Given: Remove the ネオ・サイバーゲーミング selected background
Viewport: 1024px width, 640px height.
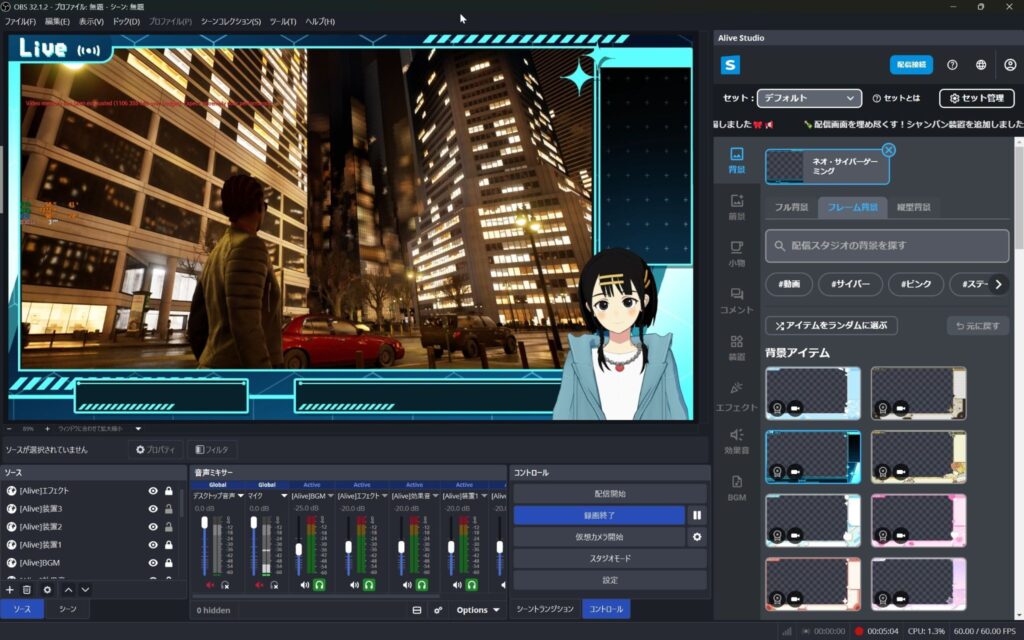Looking at the screenshot, I should pyautogui.click(x=888, y=150).
